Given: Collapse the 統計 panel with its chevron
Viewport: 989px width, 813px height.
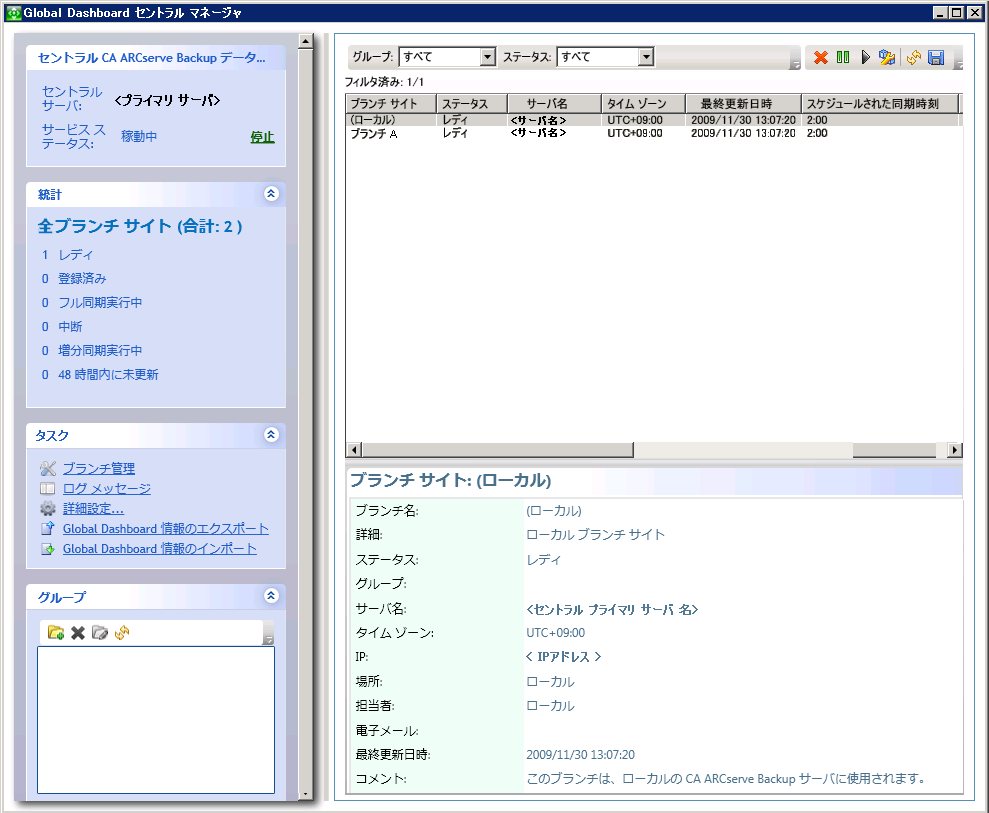Looking at the screenshot, I should click(x=271, y=194).
